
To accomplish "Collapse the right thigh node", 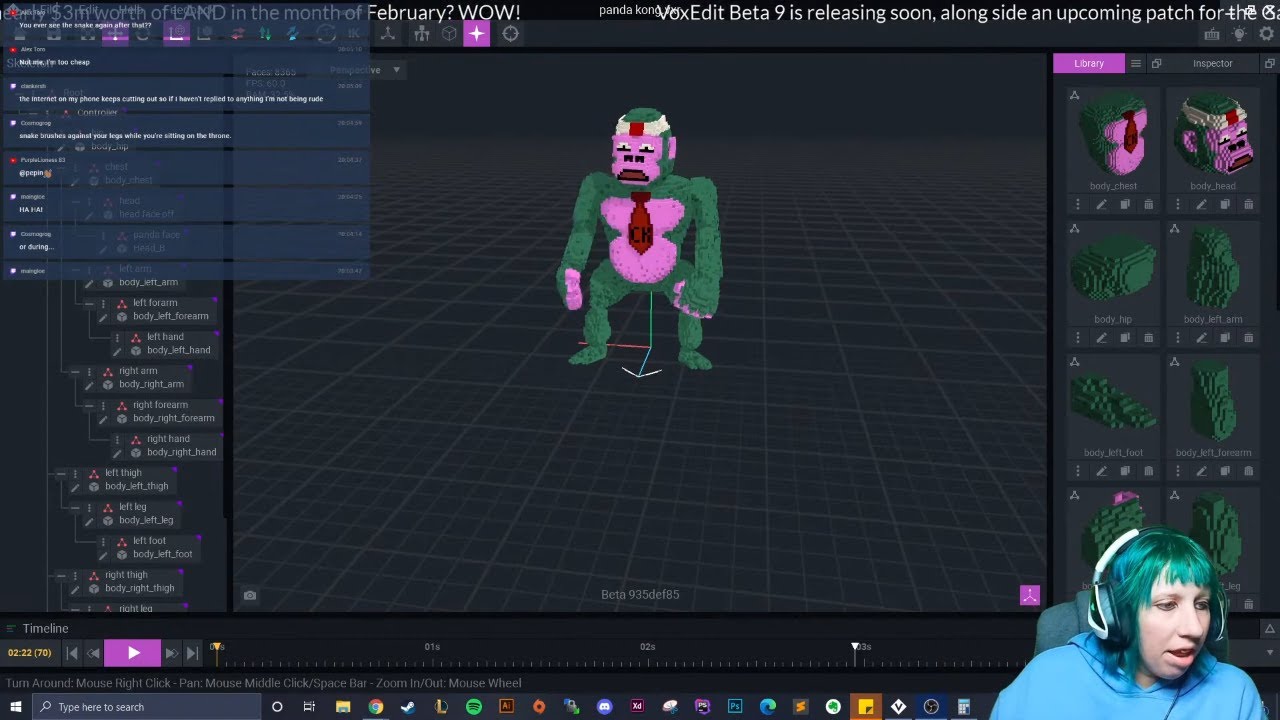I will (x=61, y=575).
